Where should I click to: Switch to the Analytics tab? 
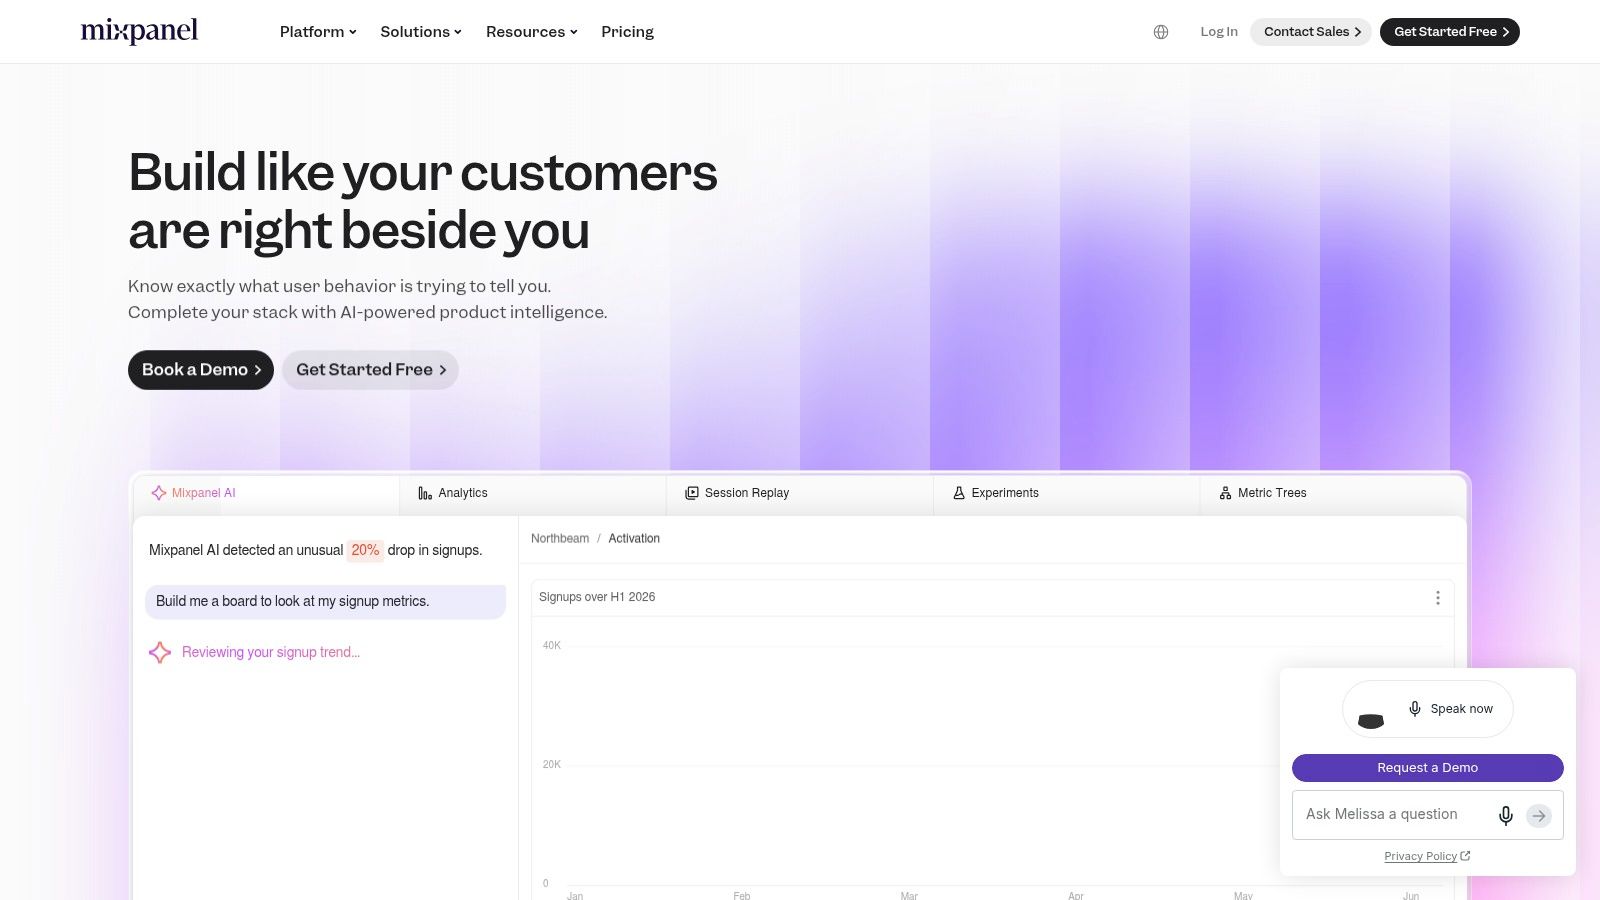pyautogui.click(x=533, y=493)
